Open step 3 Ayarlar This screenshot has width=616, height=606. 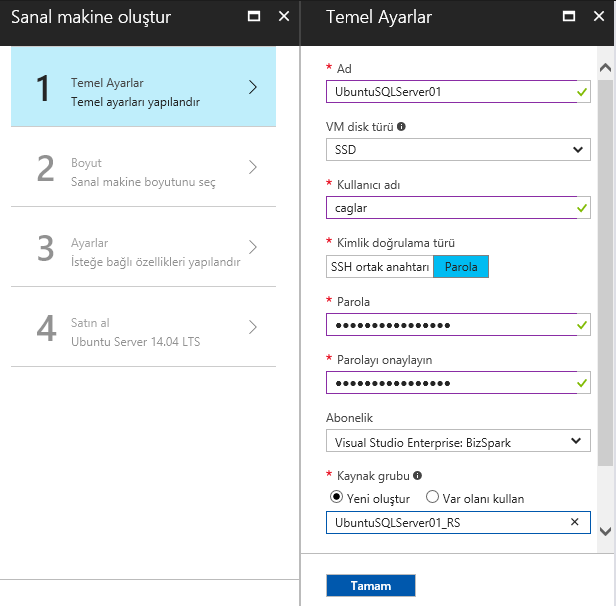(x=143, y=247)
